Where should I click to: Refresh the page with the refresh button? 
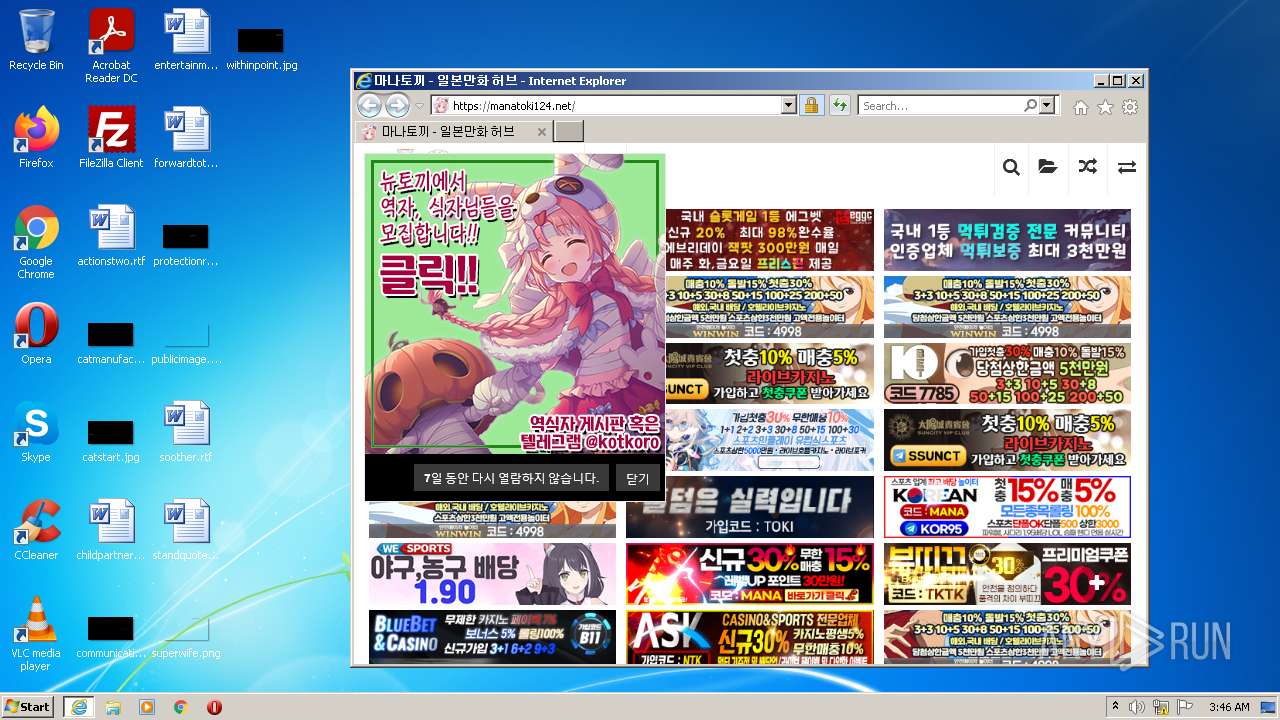(x=838, y=105)
